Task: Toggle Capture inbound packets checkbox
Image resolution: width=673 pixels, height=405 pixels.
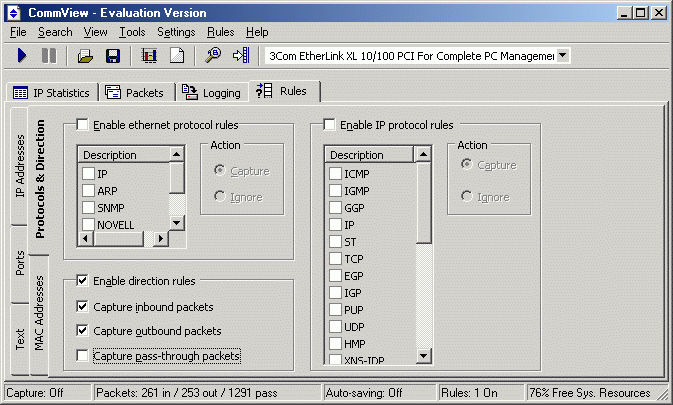Action: tap(82, 306)
